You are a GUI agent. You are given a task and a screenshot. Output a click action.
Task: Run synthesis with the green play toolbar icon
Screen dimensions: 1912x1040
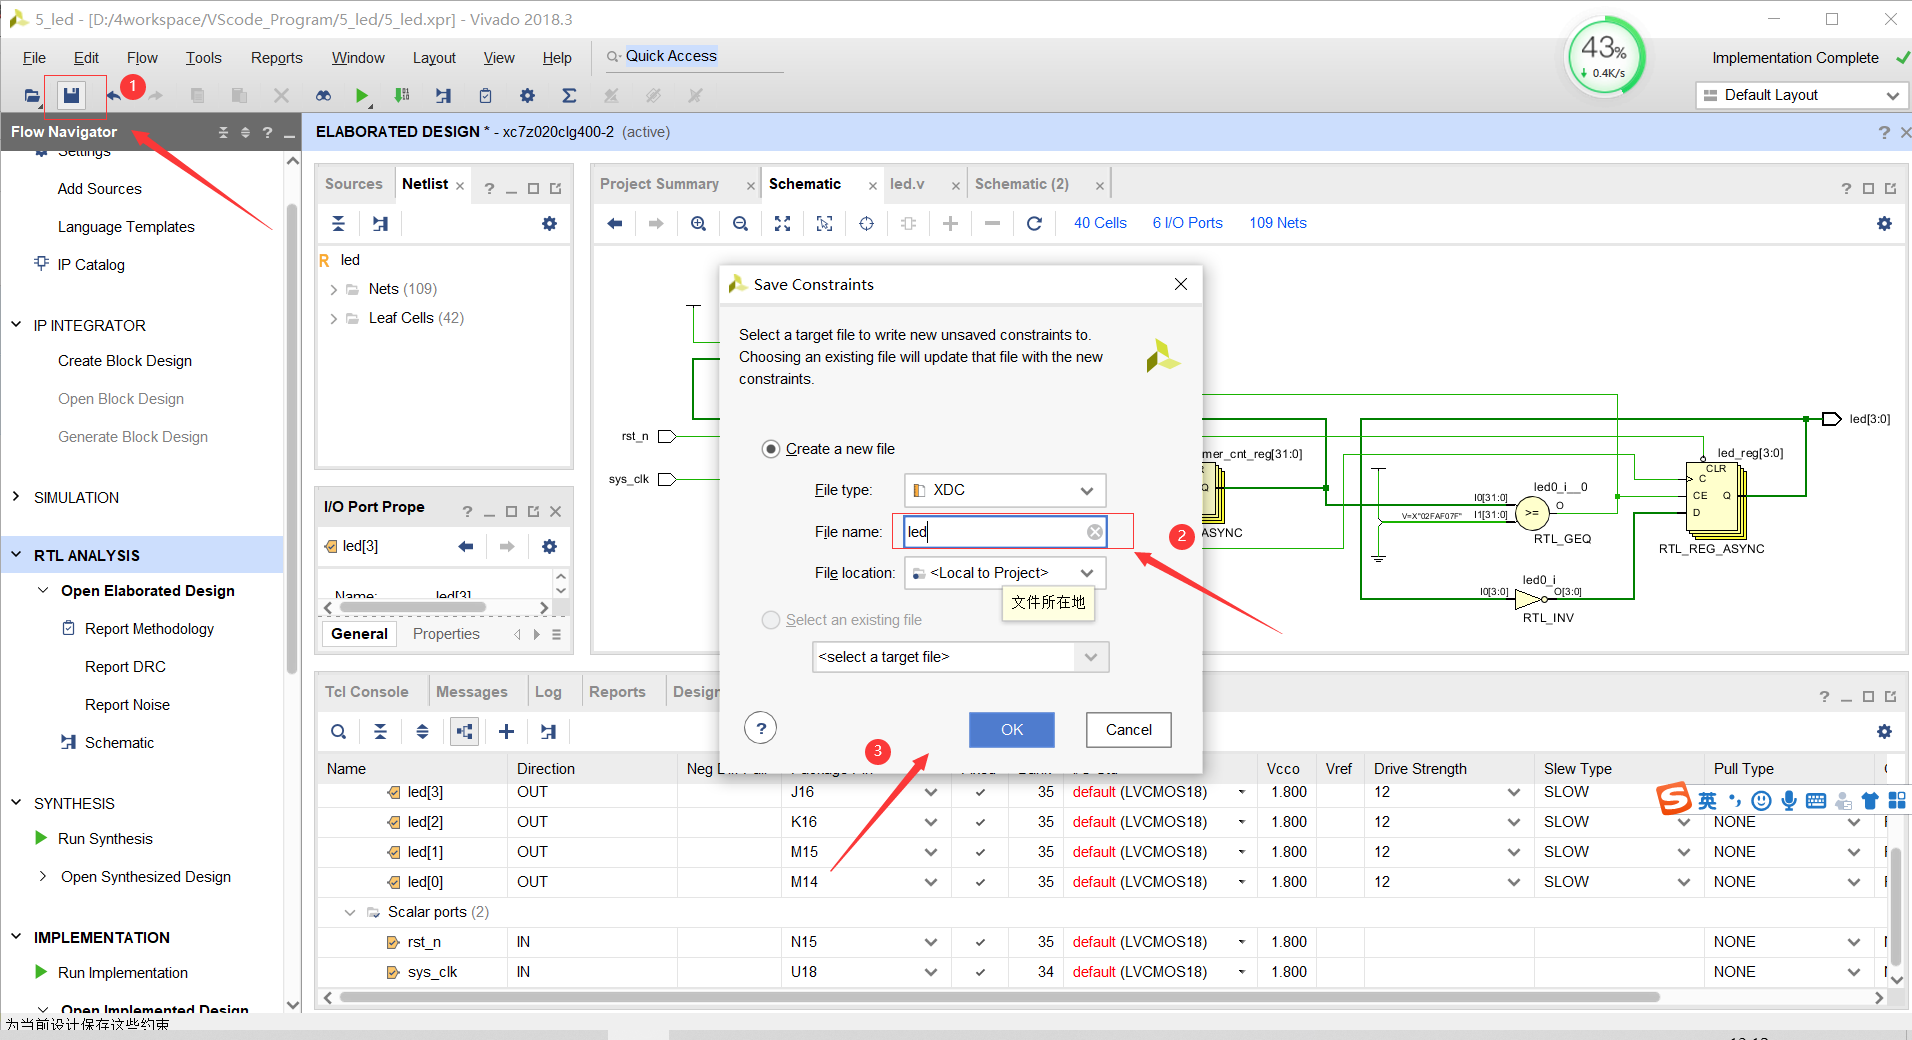click(361, 95)
